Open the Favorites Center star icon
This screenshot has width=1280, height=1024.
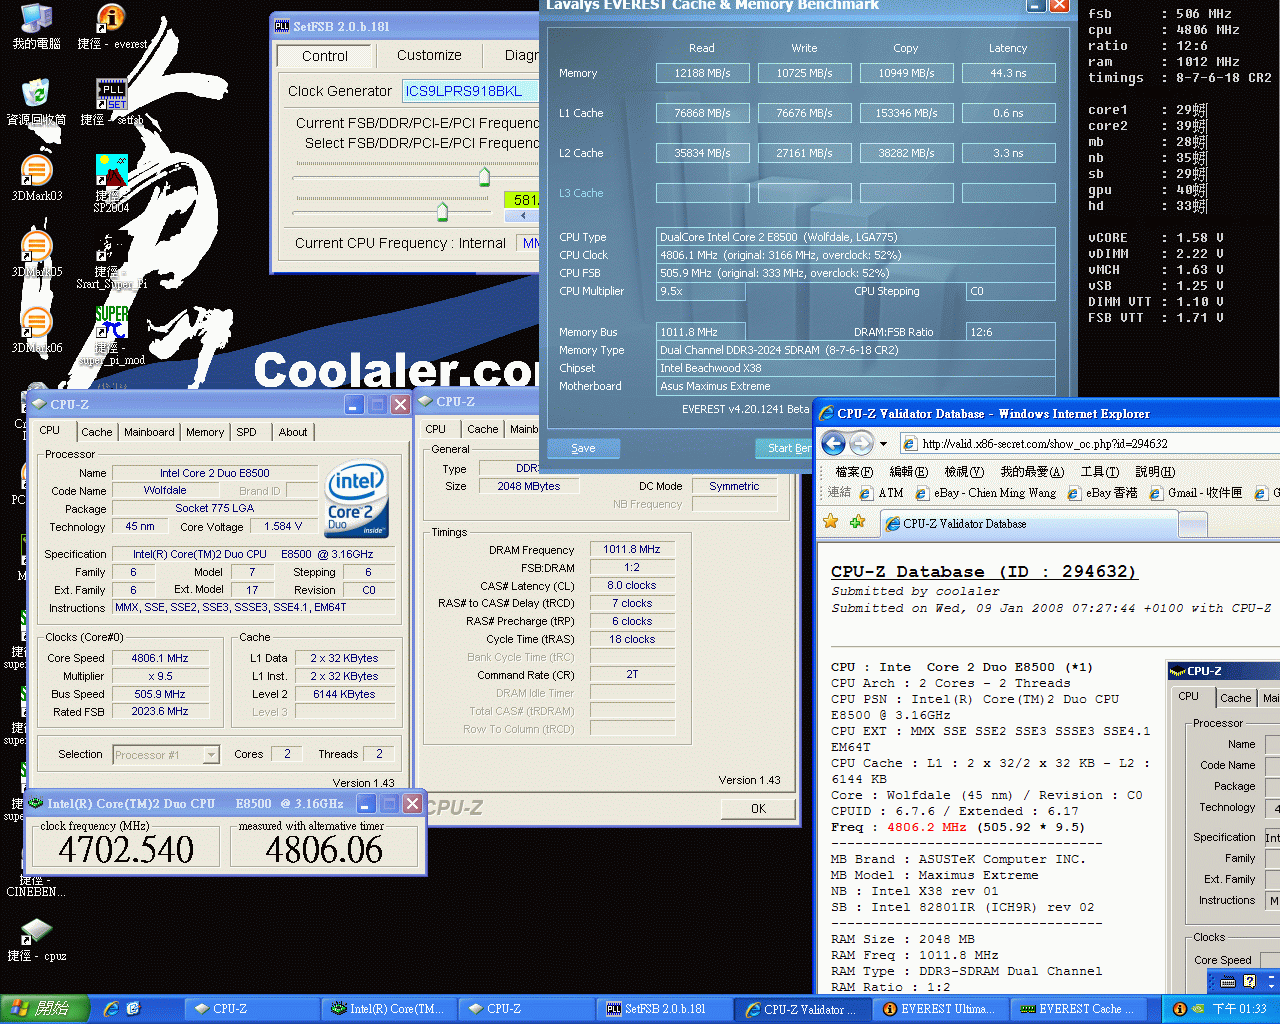point(830,522)
